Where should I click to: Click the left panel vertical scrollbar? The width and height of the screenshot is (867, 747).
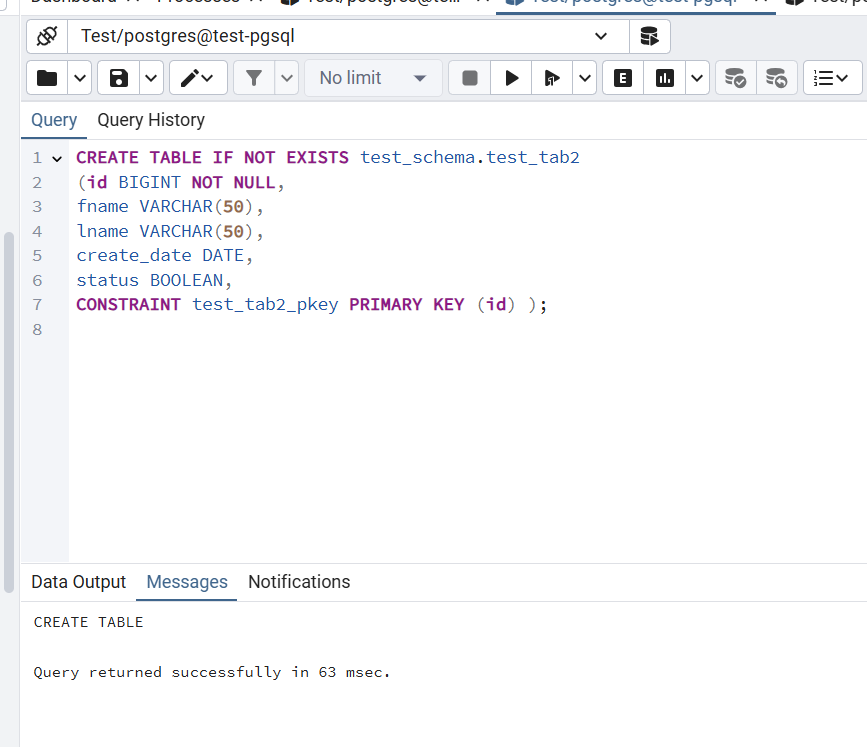(9, 412)
